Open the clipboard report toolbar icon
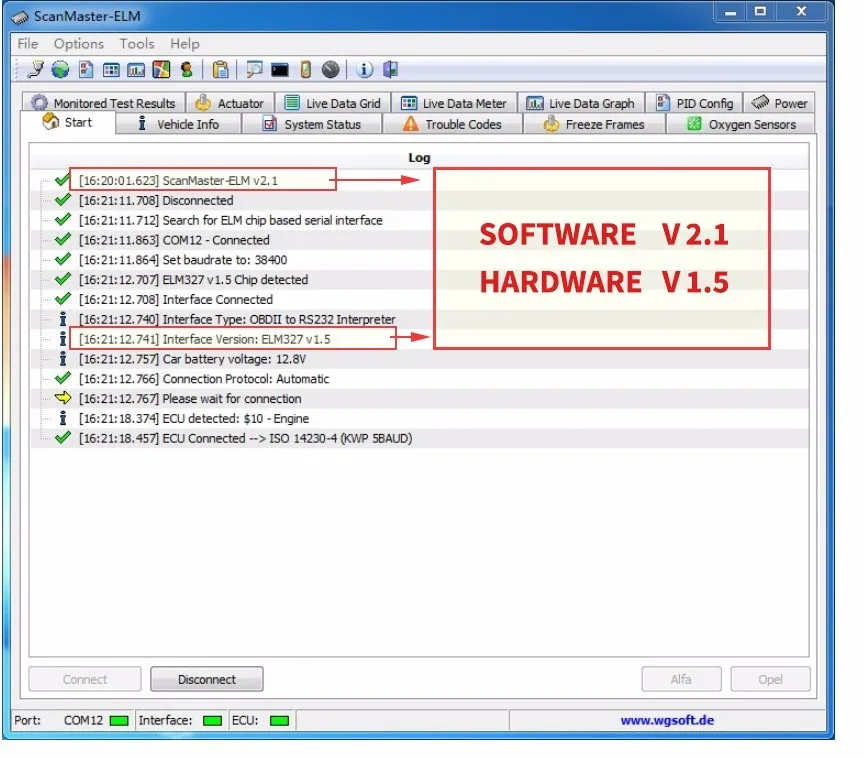 point(221,70)
